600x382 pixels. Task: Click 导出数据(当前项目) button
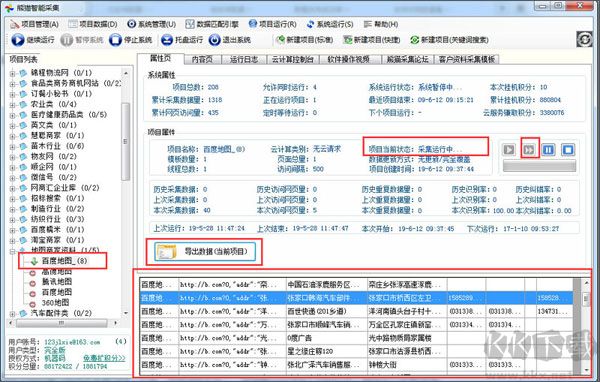point(205,251)
